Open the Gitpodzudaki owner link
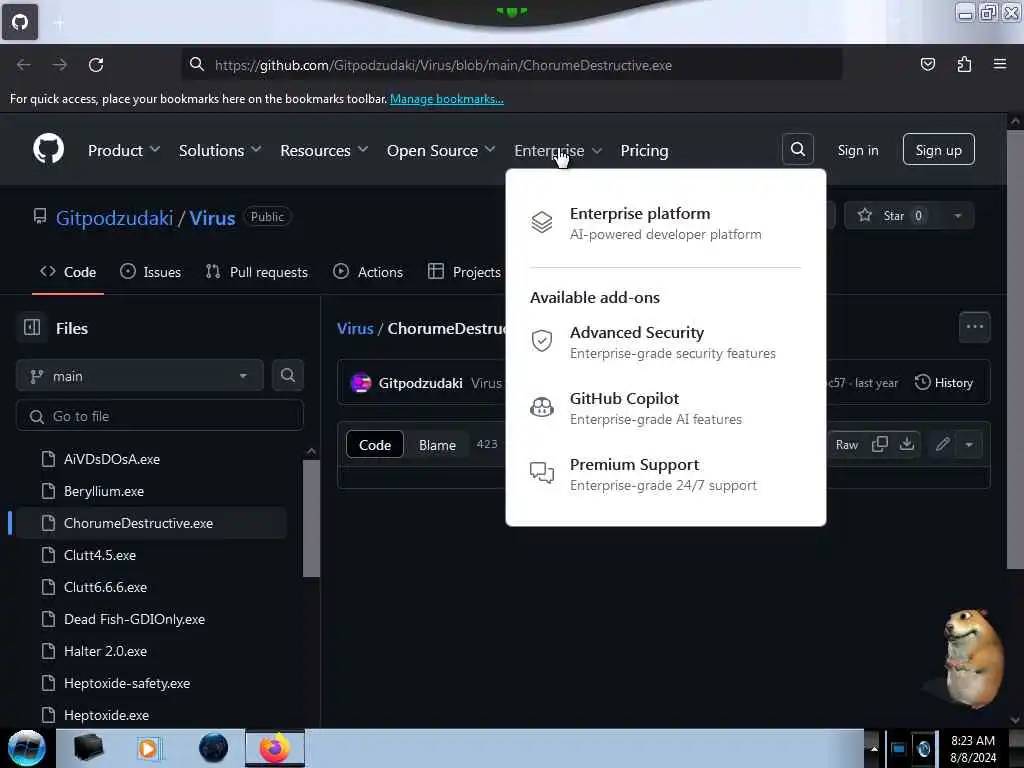The width and height of the screenshot is (1024, 768). click(114, 217)
